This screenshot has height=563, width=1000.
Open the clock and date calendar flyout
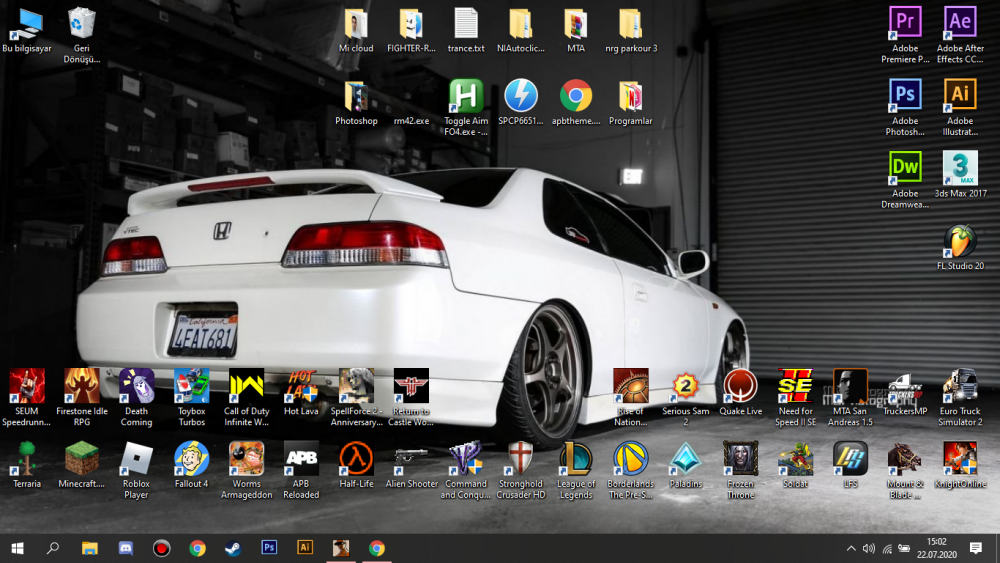click(x=936, y=548)
